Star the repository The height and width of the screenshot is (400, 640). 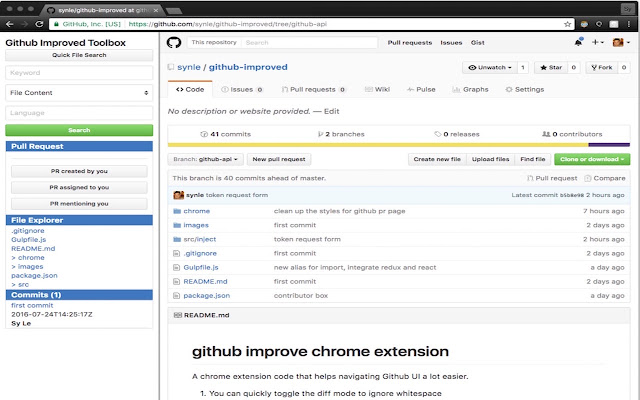[x=551, y=67]
